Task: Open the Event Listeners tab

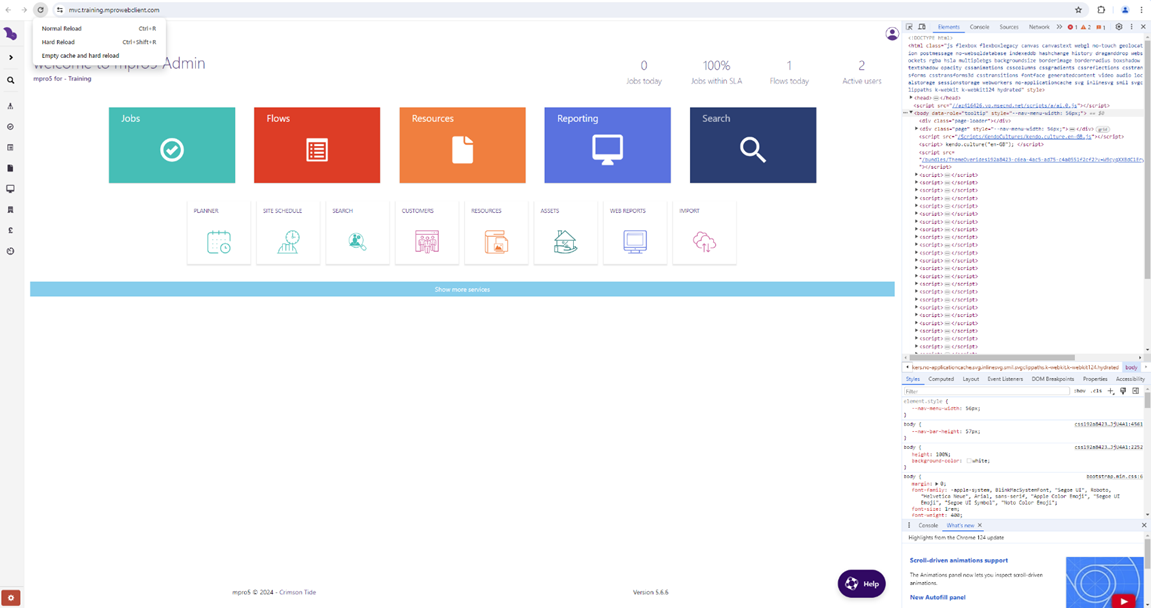Action: click(x=1005, y=379)
